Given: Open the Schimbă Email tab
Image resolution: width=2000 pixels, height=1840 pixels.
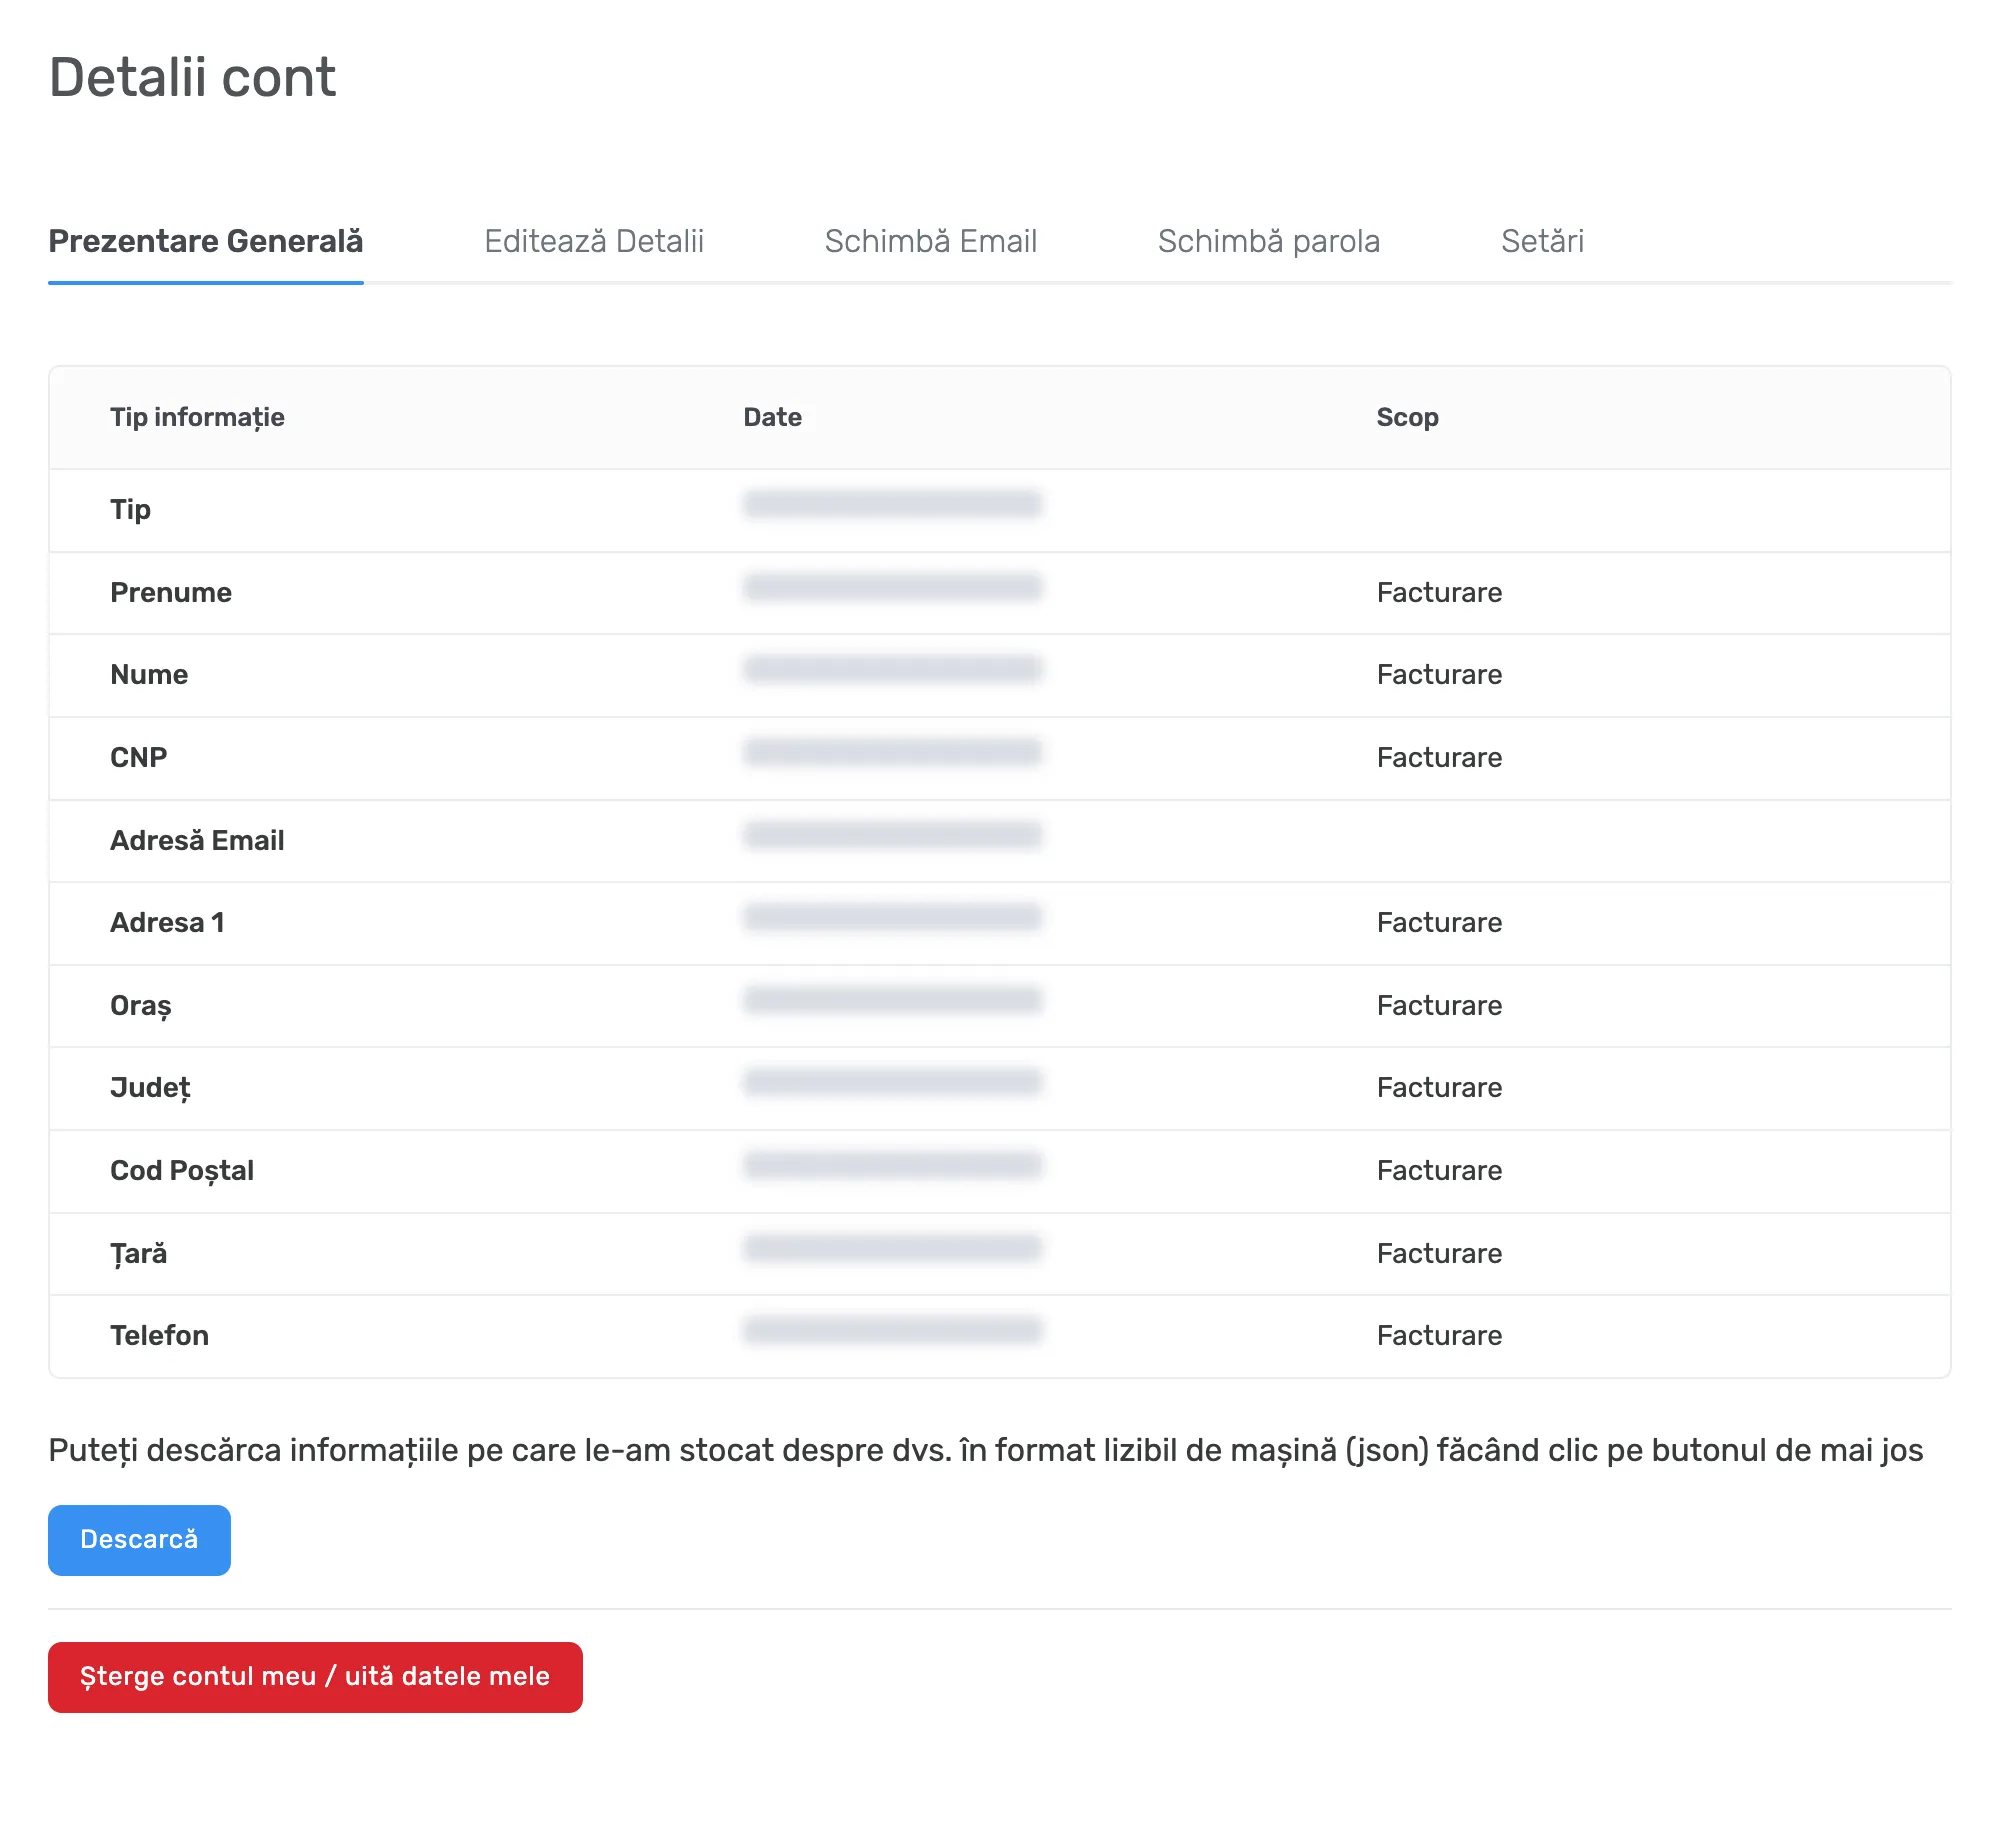Looking at the screenshot, I should pos(930,241).
